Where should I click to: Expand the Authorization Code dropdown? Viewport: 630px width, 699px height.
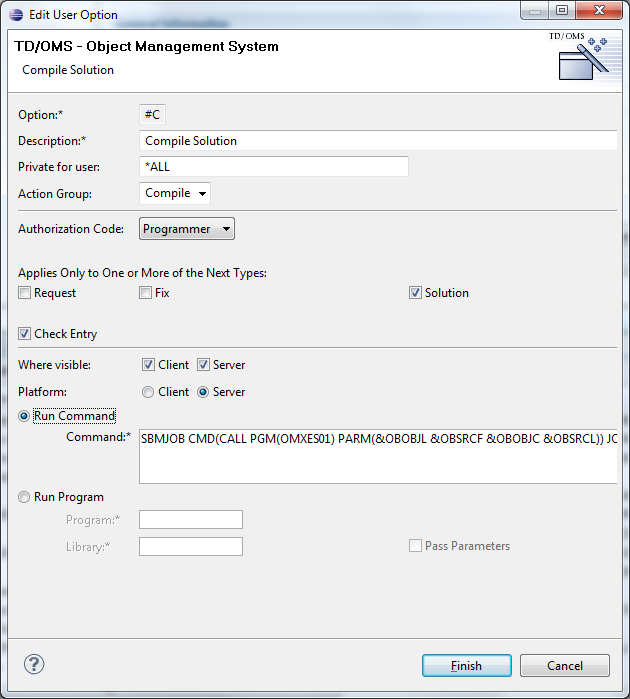click(x=187, y=229)
